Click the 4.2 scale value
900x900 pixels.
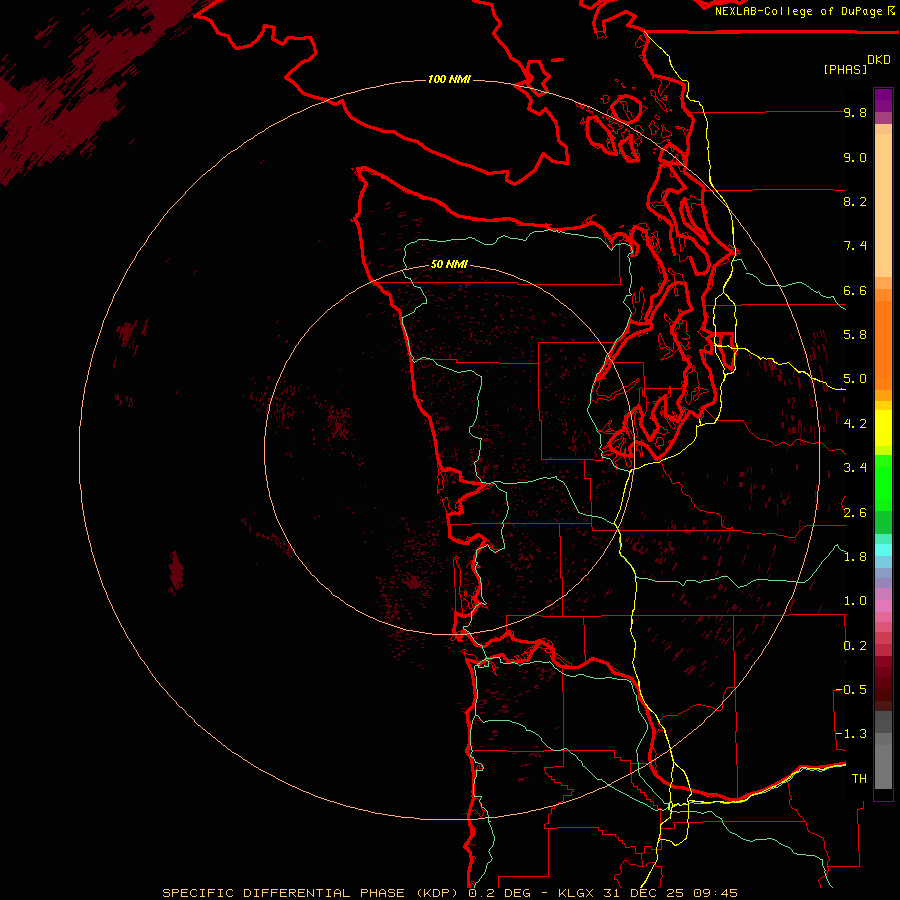(x=855, y=424)
